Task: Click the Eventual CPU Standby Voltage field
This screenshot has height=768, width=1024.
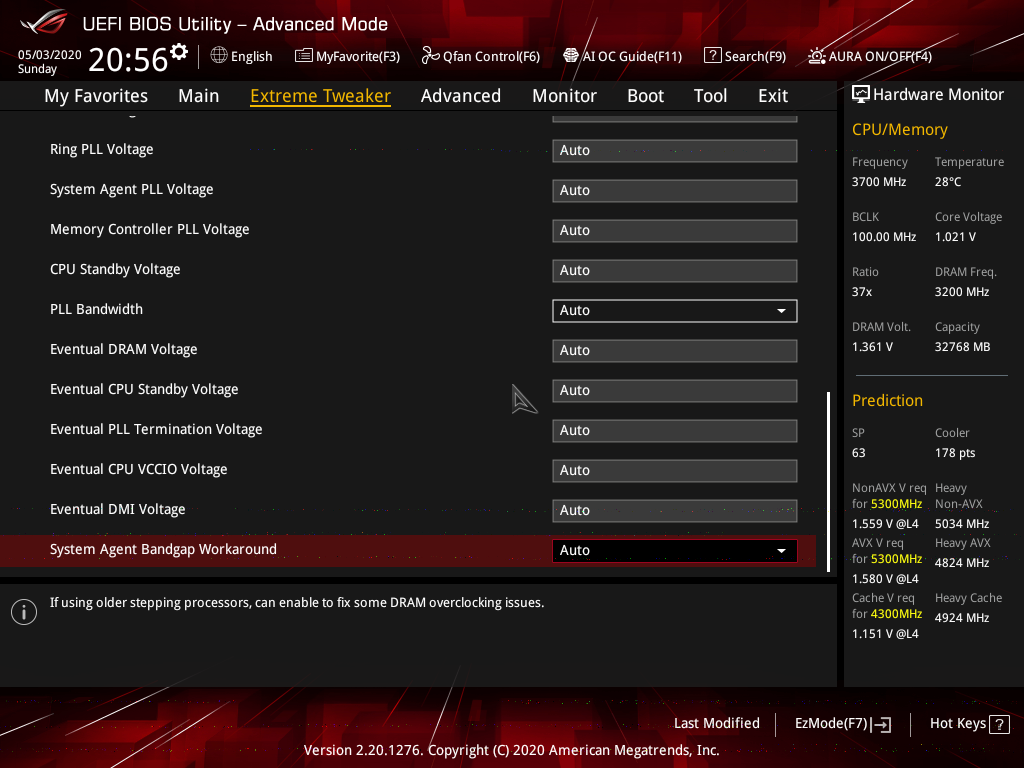Action: click(x=675, y=391)
